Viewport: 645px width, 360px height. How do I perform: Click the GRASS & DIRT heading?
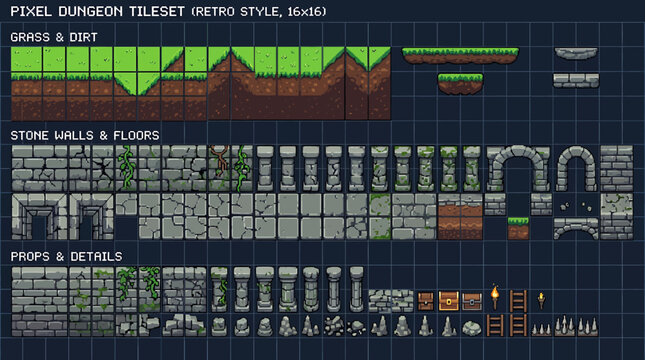(54, 37)
